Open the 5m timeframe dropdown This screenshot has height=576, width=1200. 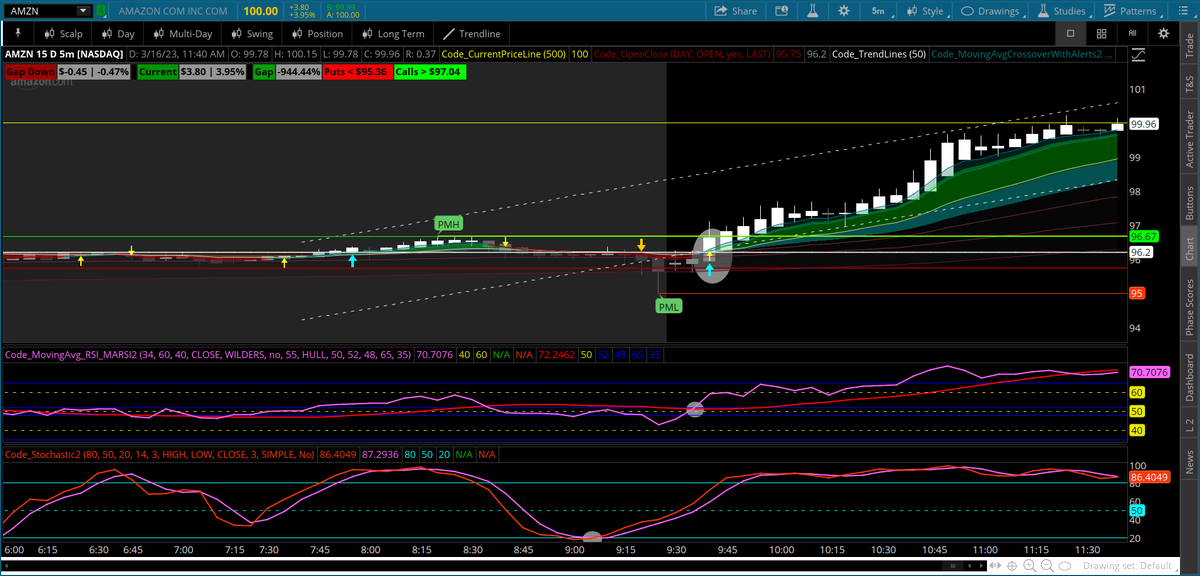[878, 11]
